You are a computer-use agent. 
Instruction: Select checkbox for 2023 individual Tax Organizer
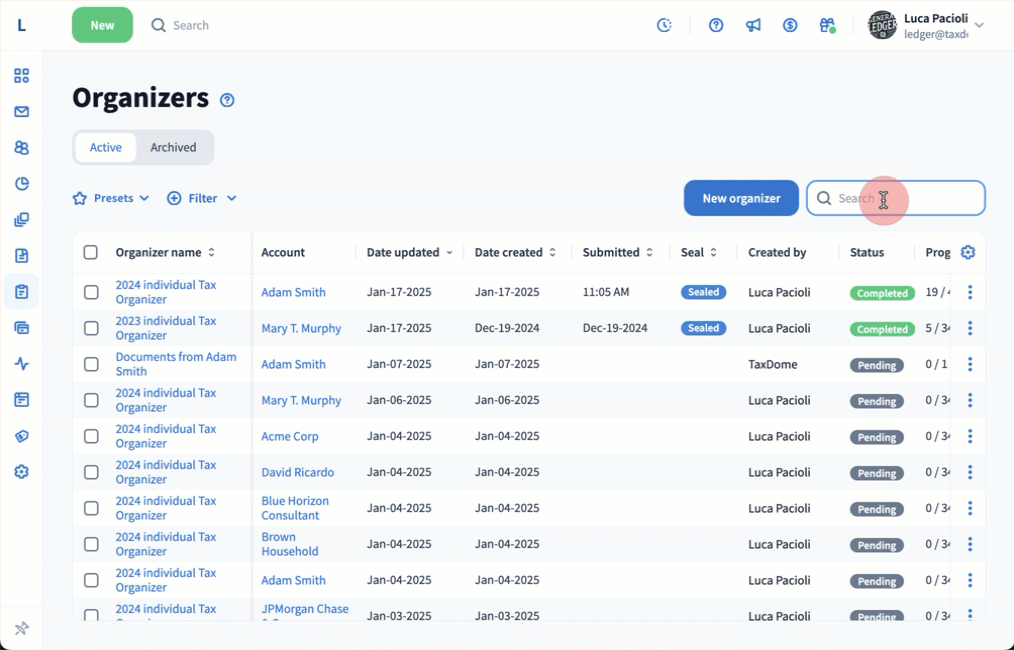tap(91, 328)
